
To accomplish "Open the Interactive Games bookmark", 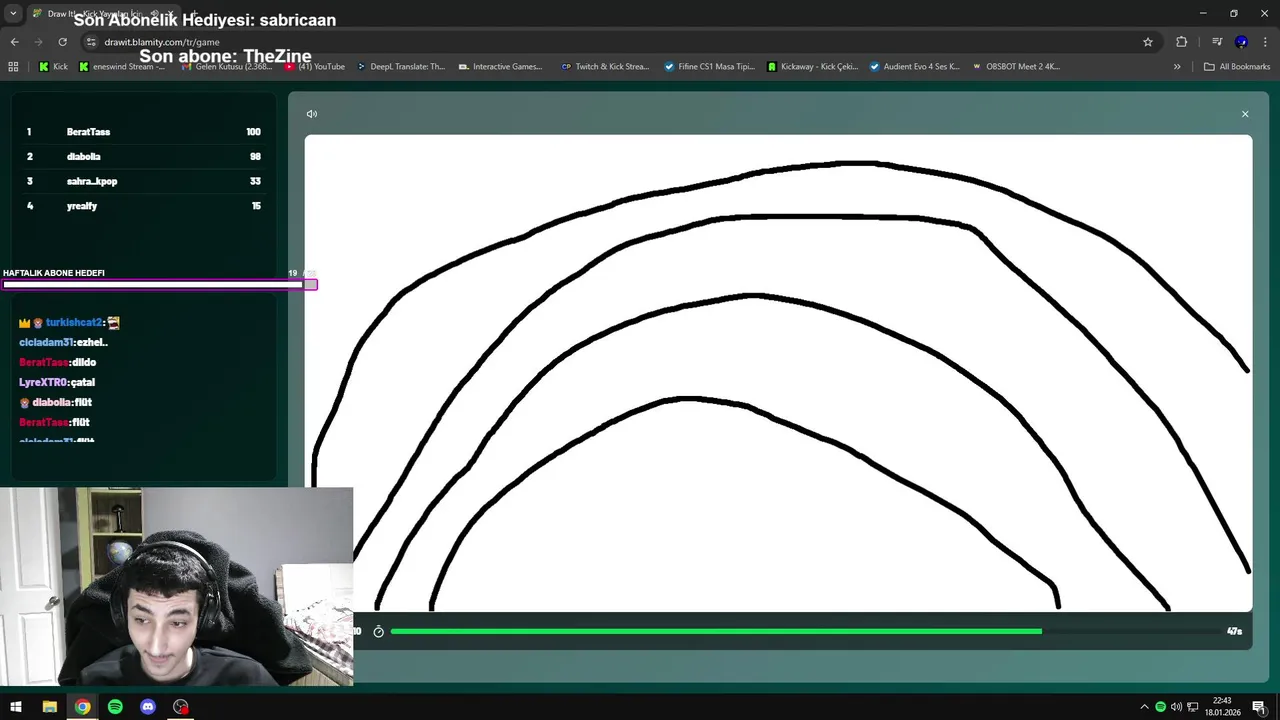I will pyautogui.click(x=500, y=67).
